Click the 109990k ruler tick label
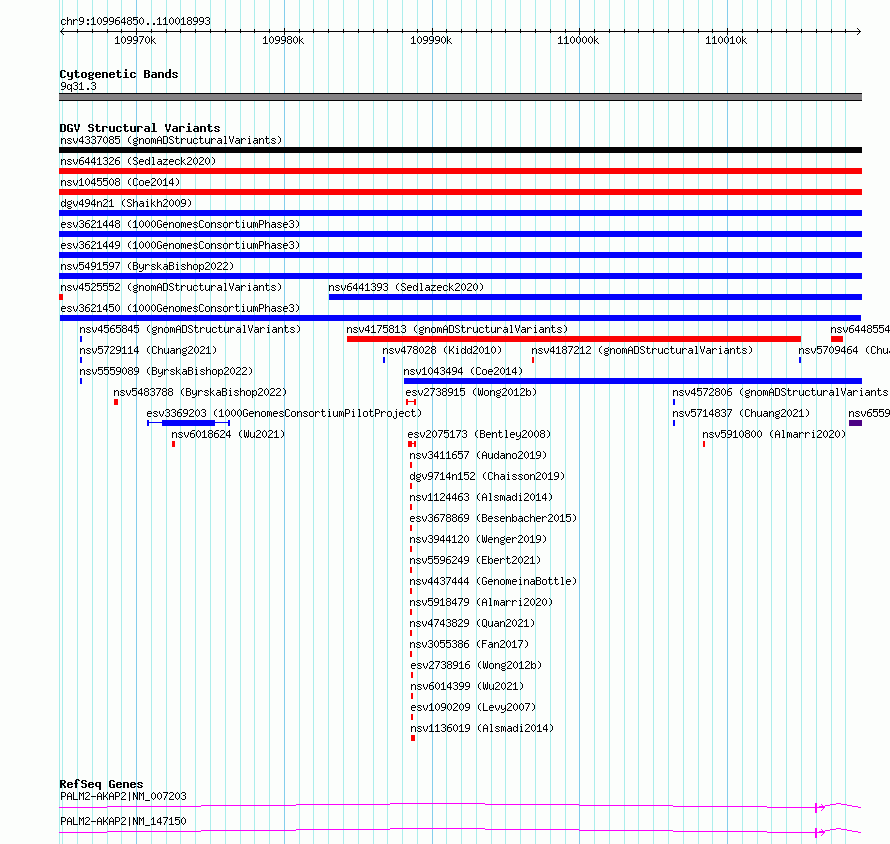This screenshot has width=890, height=844. click(x=431, y=40)
